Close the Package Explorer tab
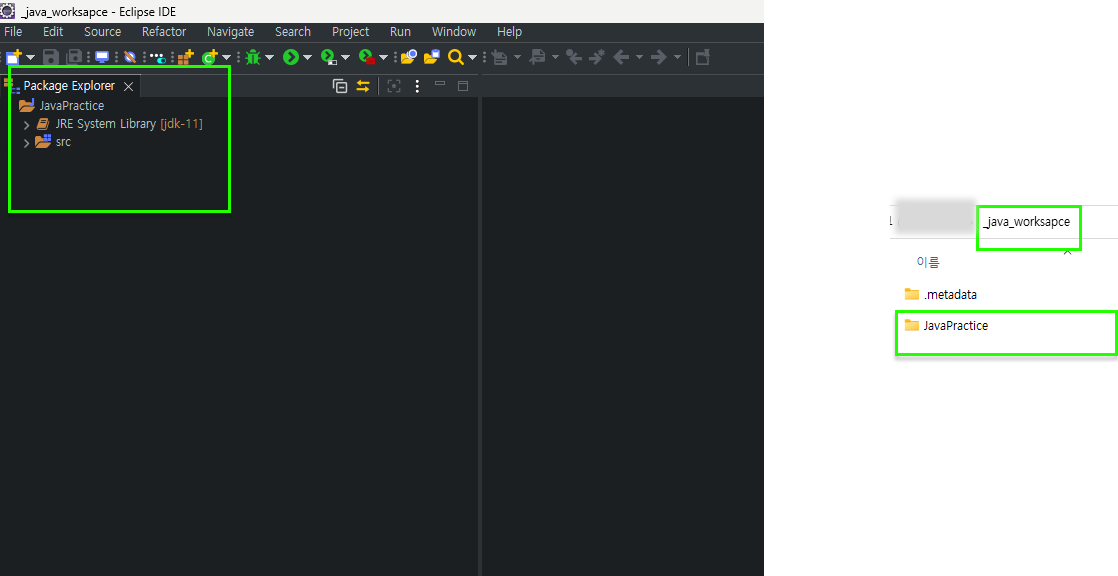 (128, 86)
